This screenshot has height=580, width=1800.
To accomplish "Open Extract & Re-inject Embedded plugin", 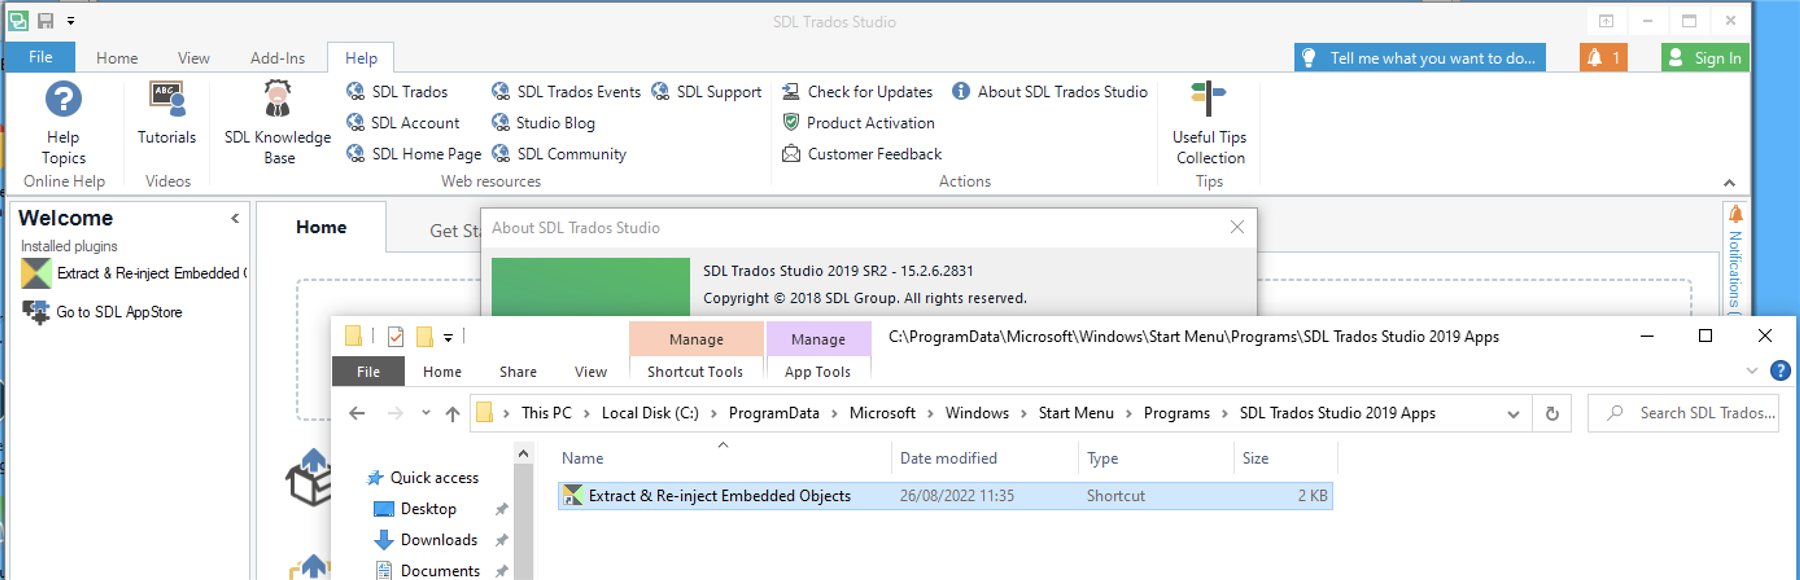I will pyautogui.click(x=134, y=273).
